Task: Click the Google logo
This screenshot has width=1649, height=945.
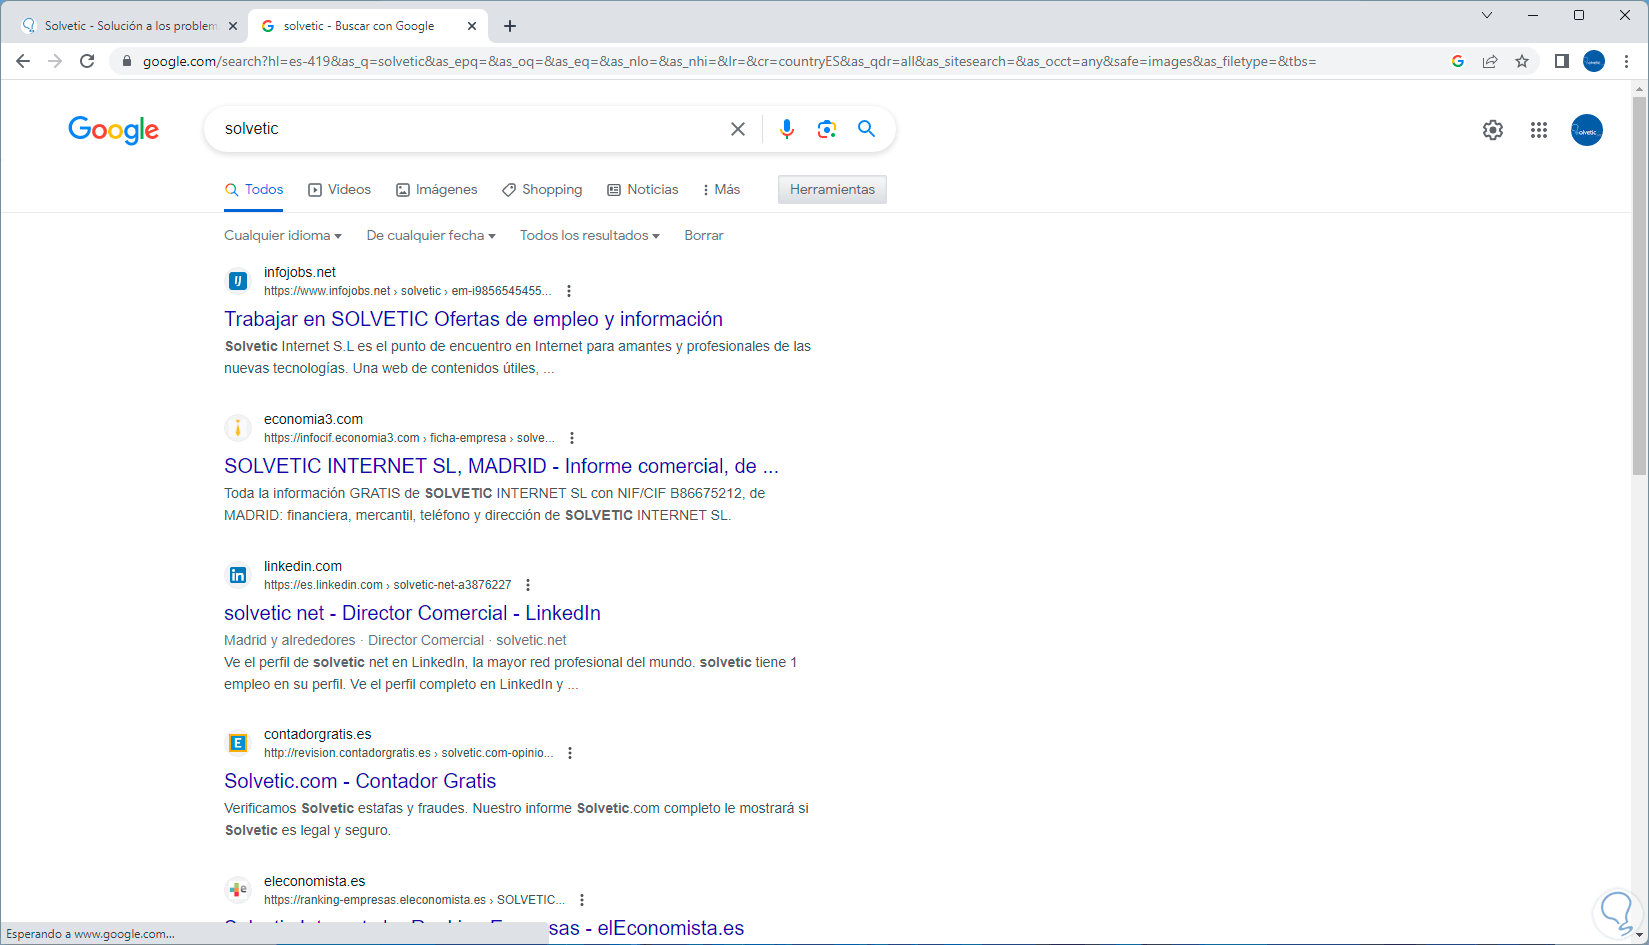Action: point(114,130)
